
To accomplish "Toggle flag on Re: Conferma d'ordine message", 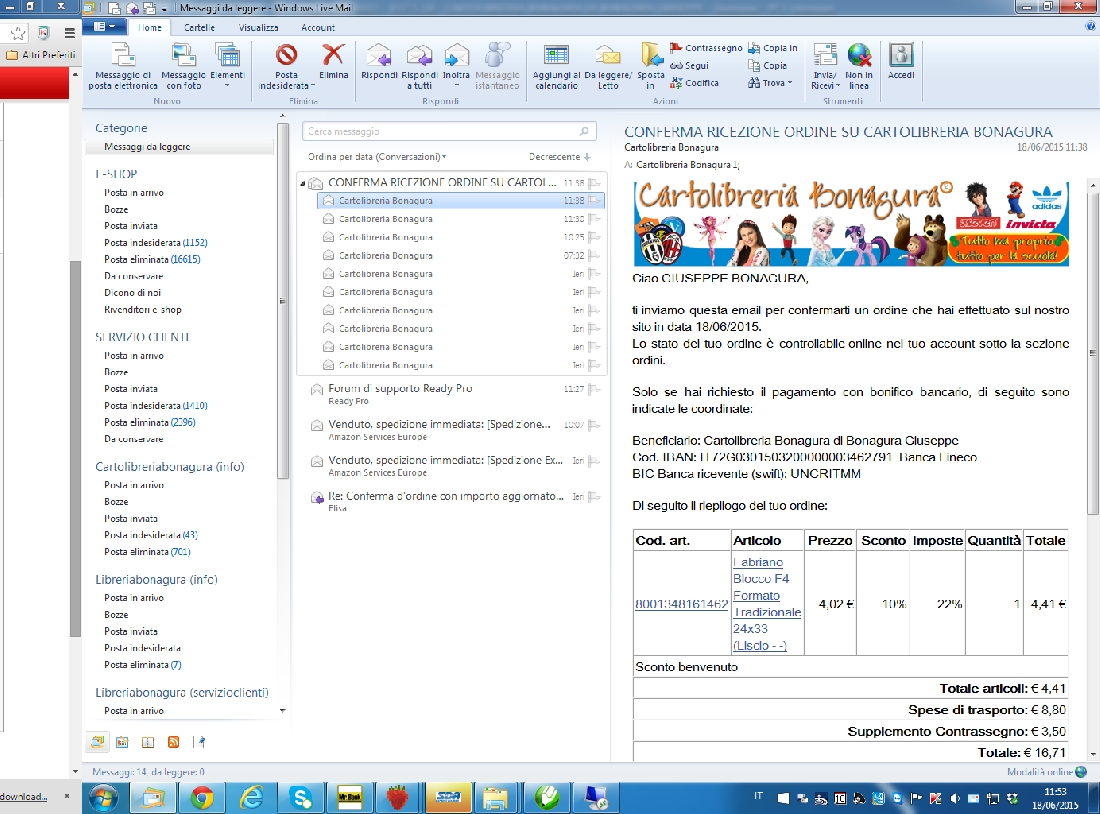I will tap(595, 497).
